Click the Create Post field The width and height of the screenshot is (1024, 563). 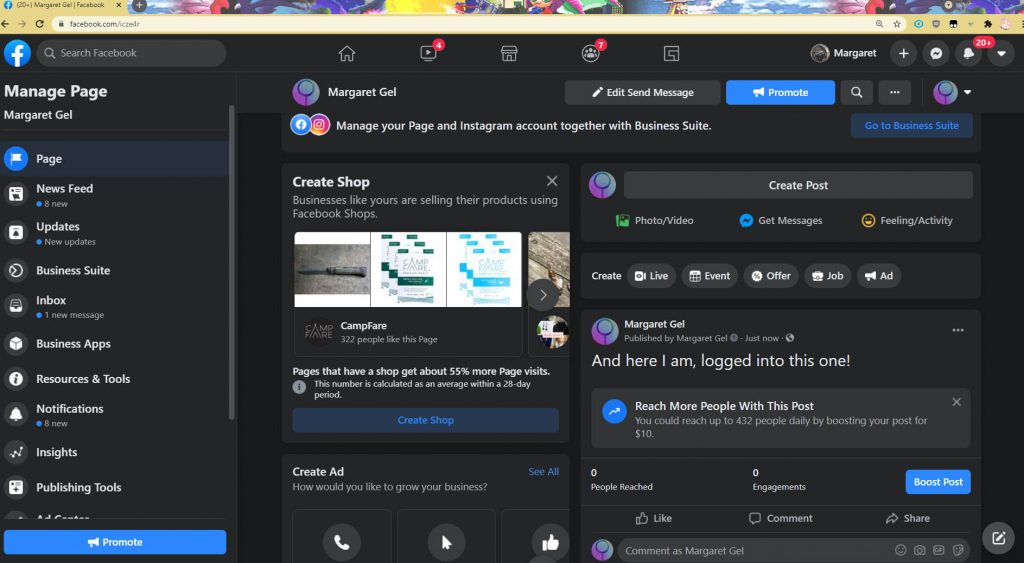tap(798, 185)
